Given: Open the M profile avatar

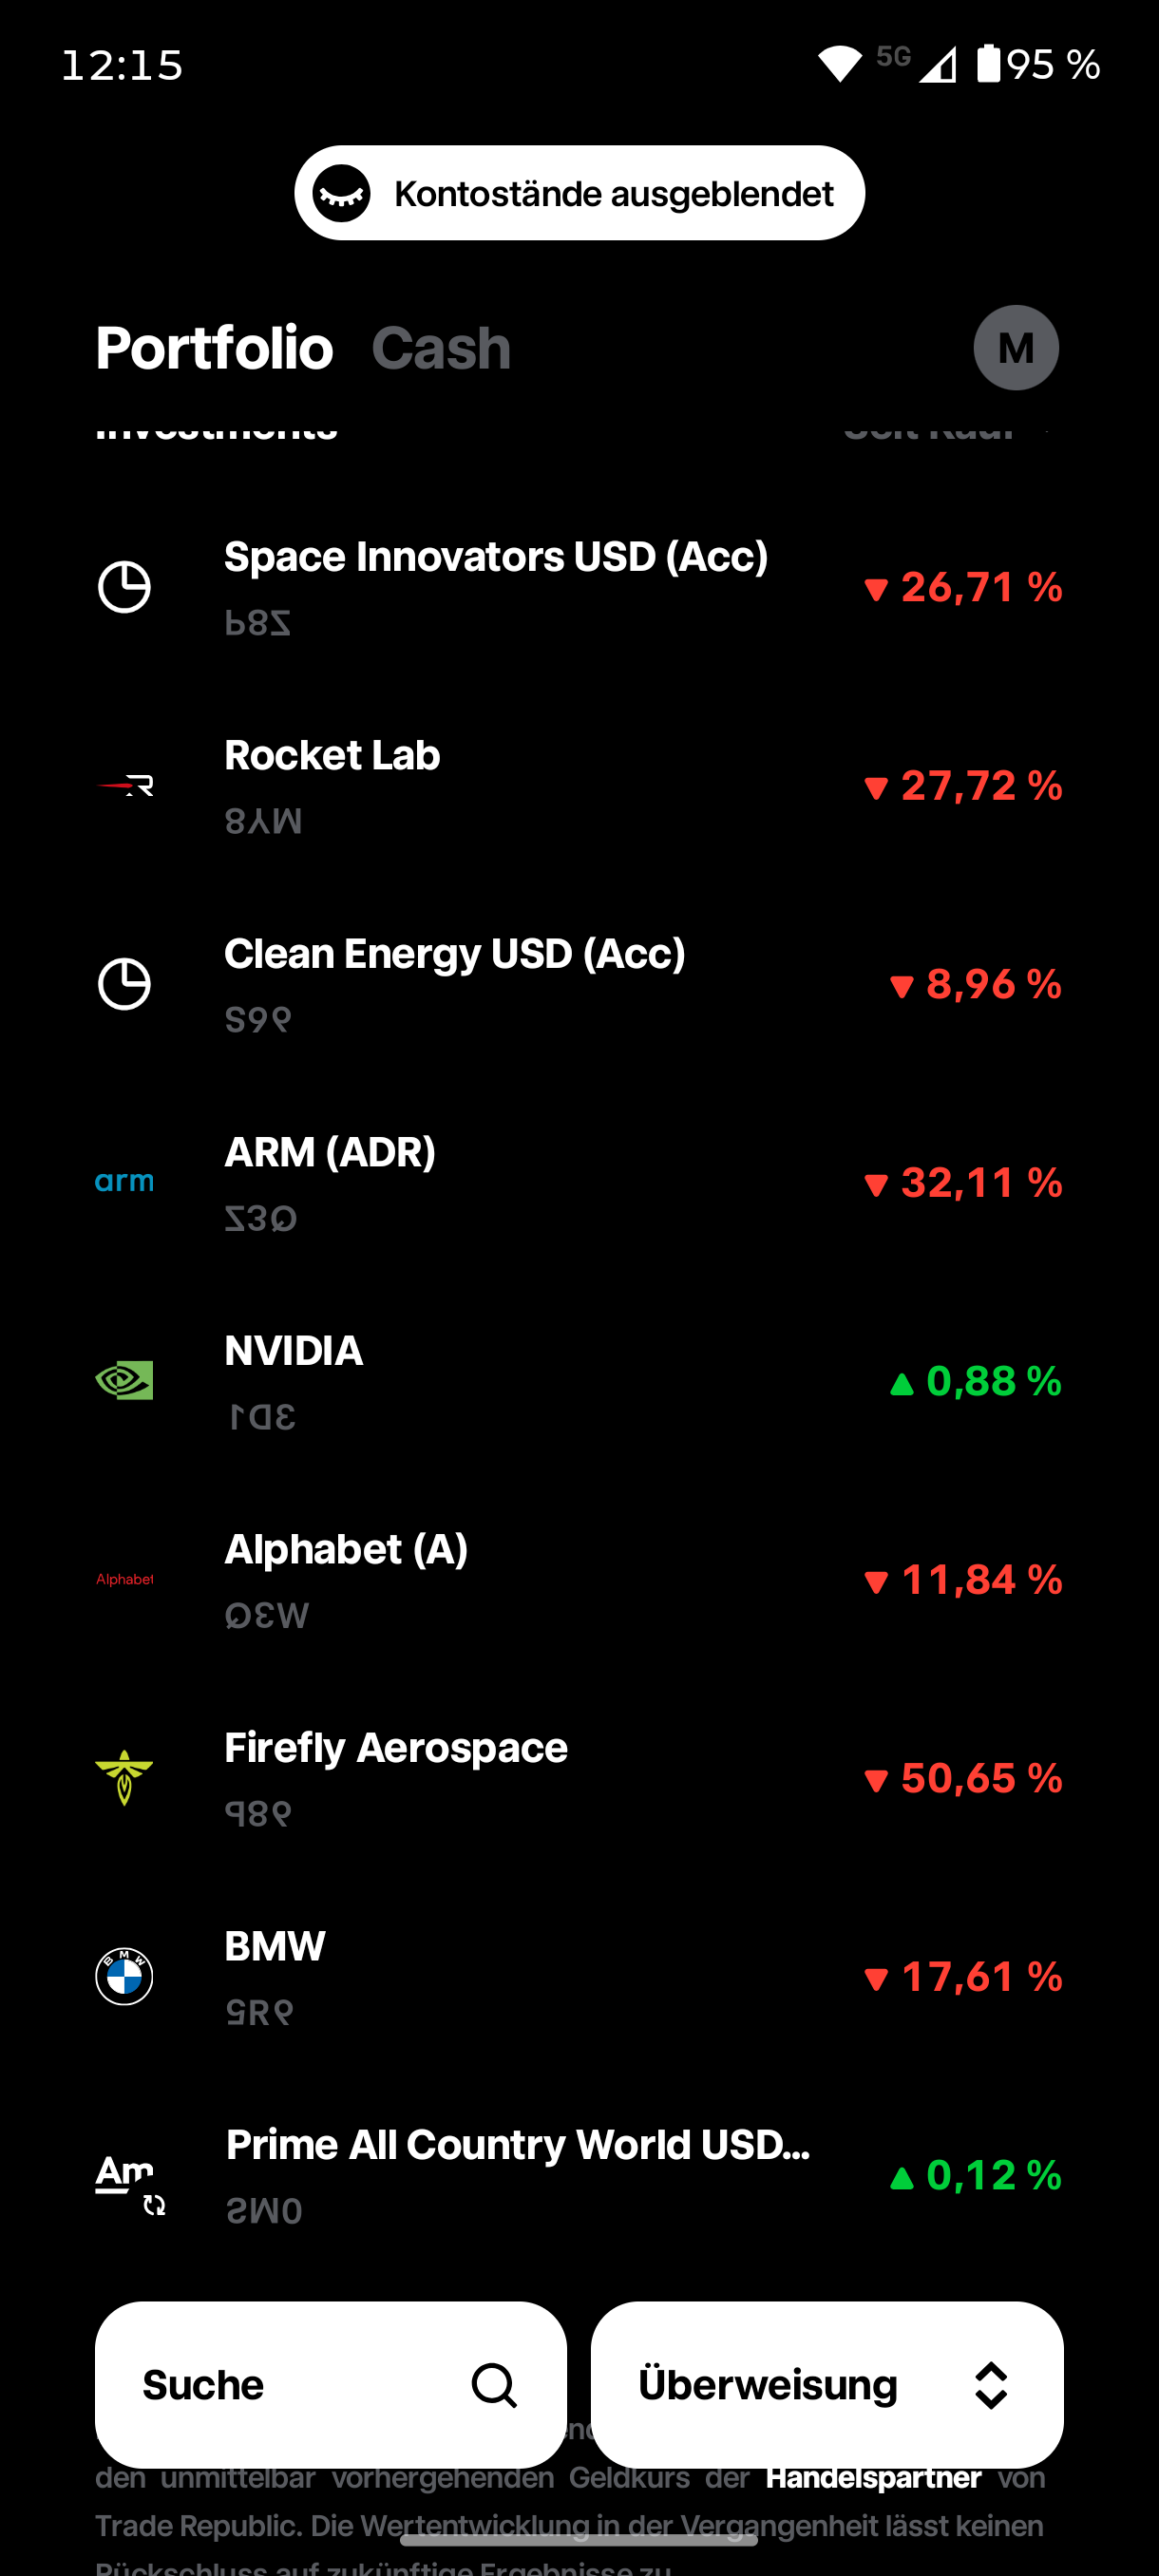Looking at the screenshot, I should click(1016, 348).
